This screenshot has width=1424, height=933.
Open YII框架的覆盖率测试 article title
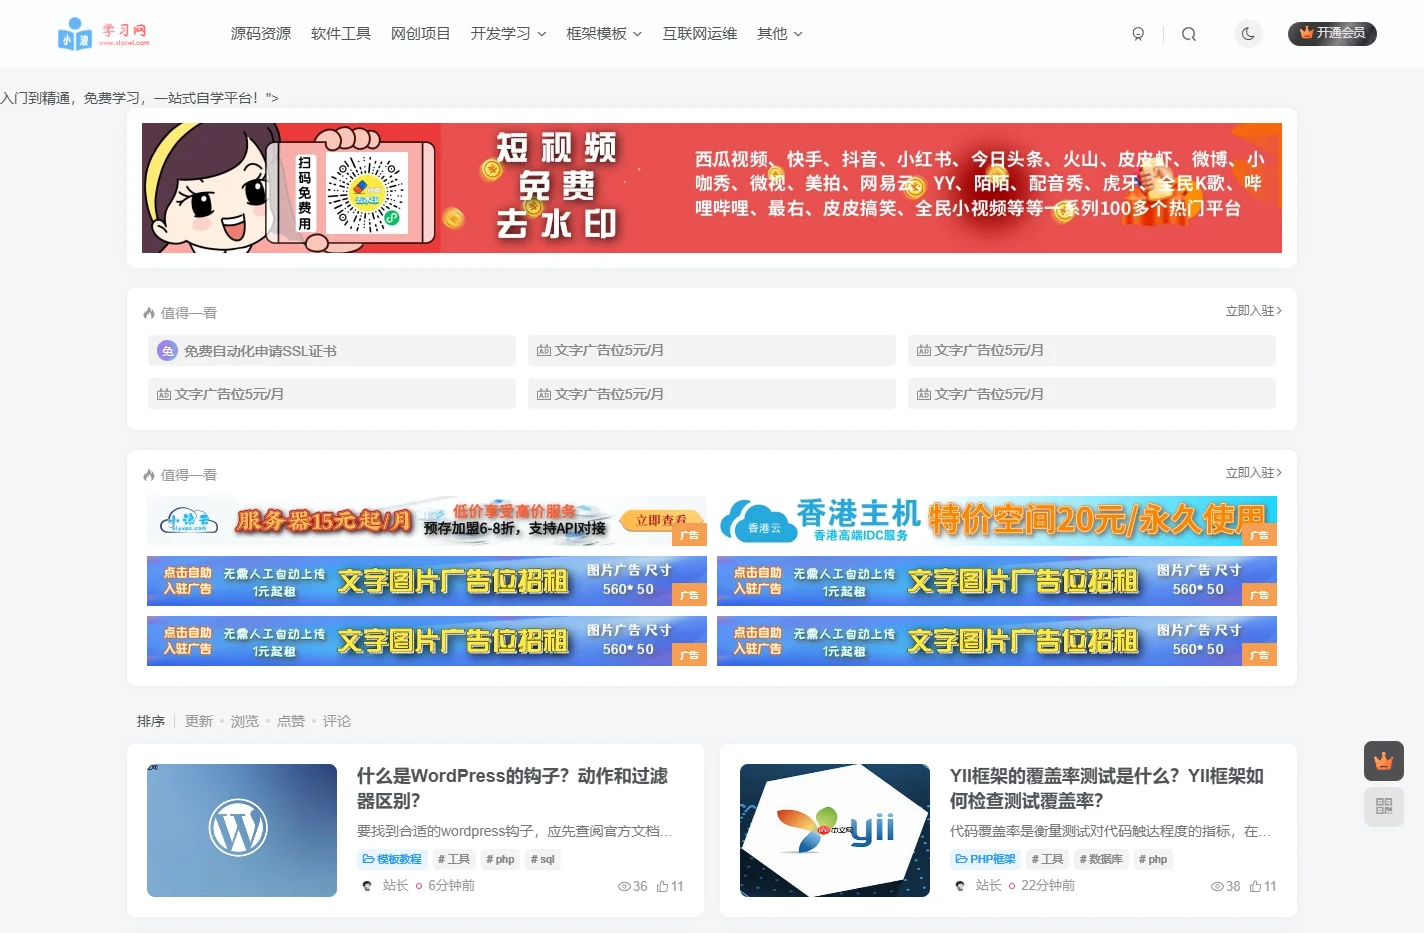1107,788
